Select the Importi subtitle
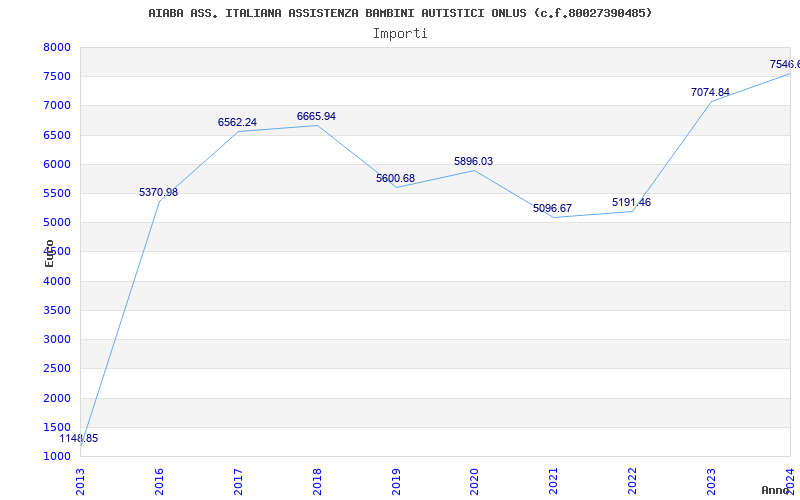Image resolution: width=800 pixels, height=500 pixels. click(x=400, y=34)
